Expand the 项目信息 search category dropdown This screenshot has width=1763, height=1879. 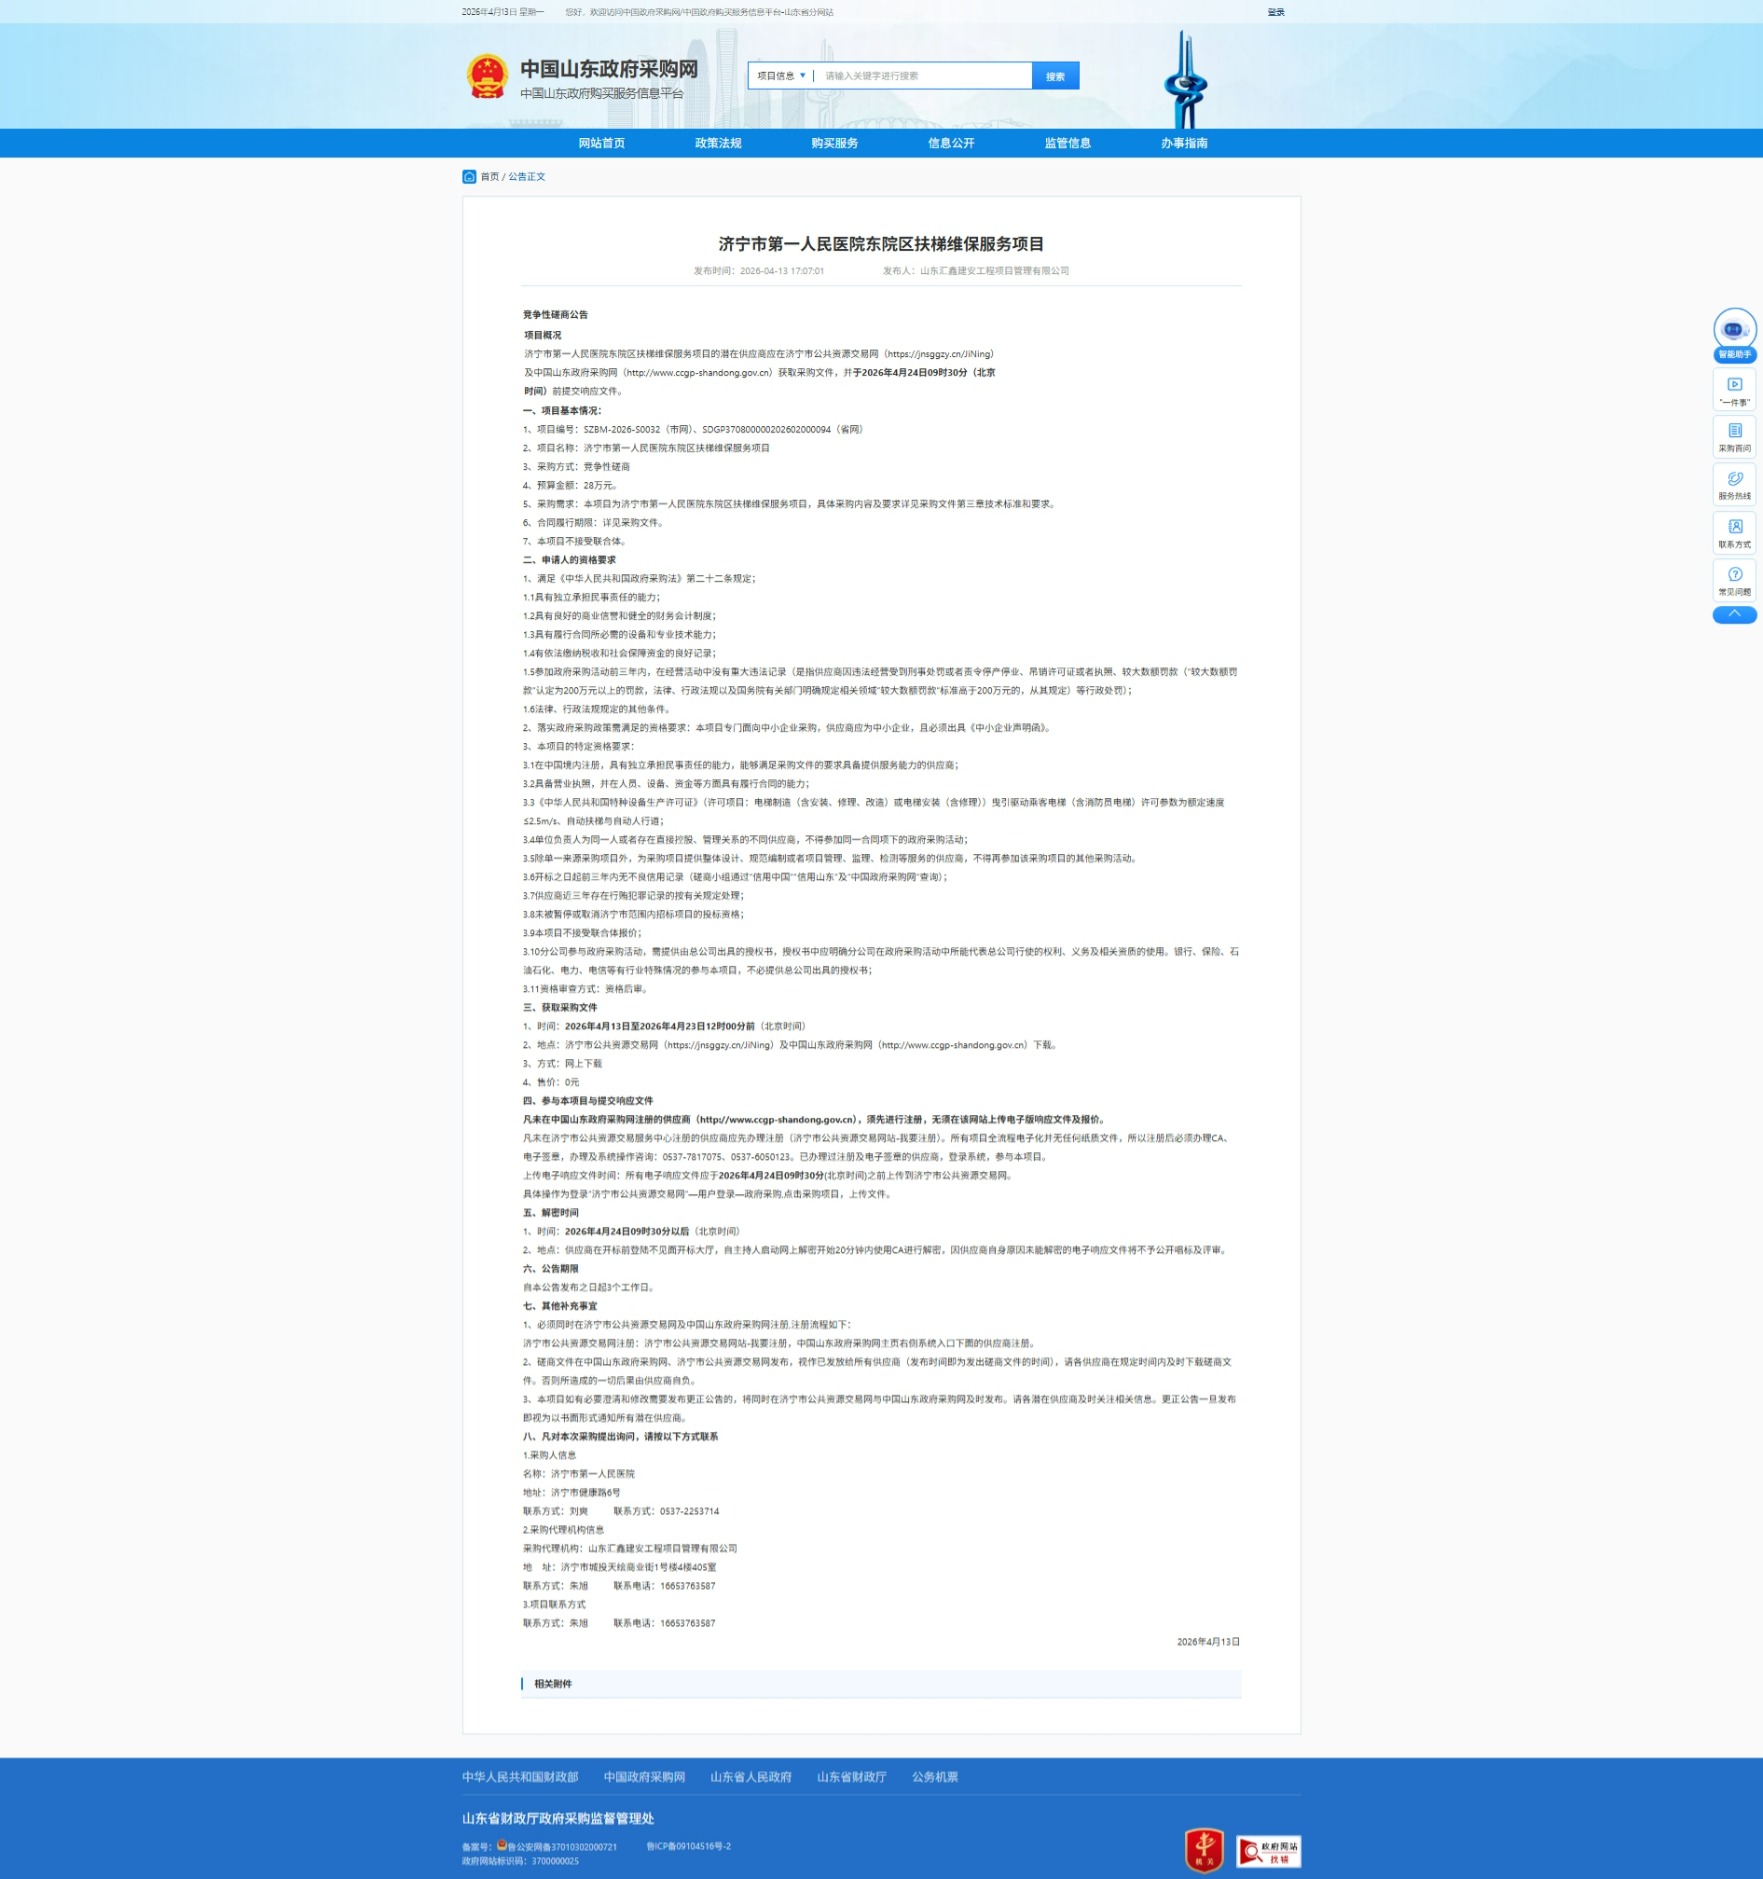tap(781, 76)
